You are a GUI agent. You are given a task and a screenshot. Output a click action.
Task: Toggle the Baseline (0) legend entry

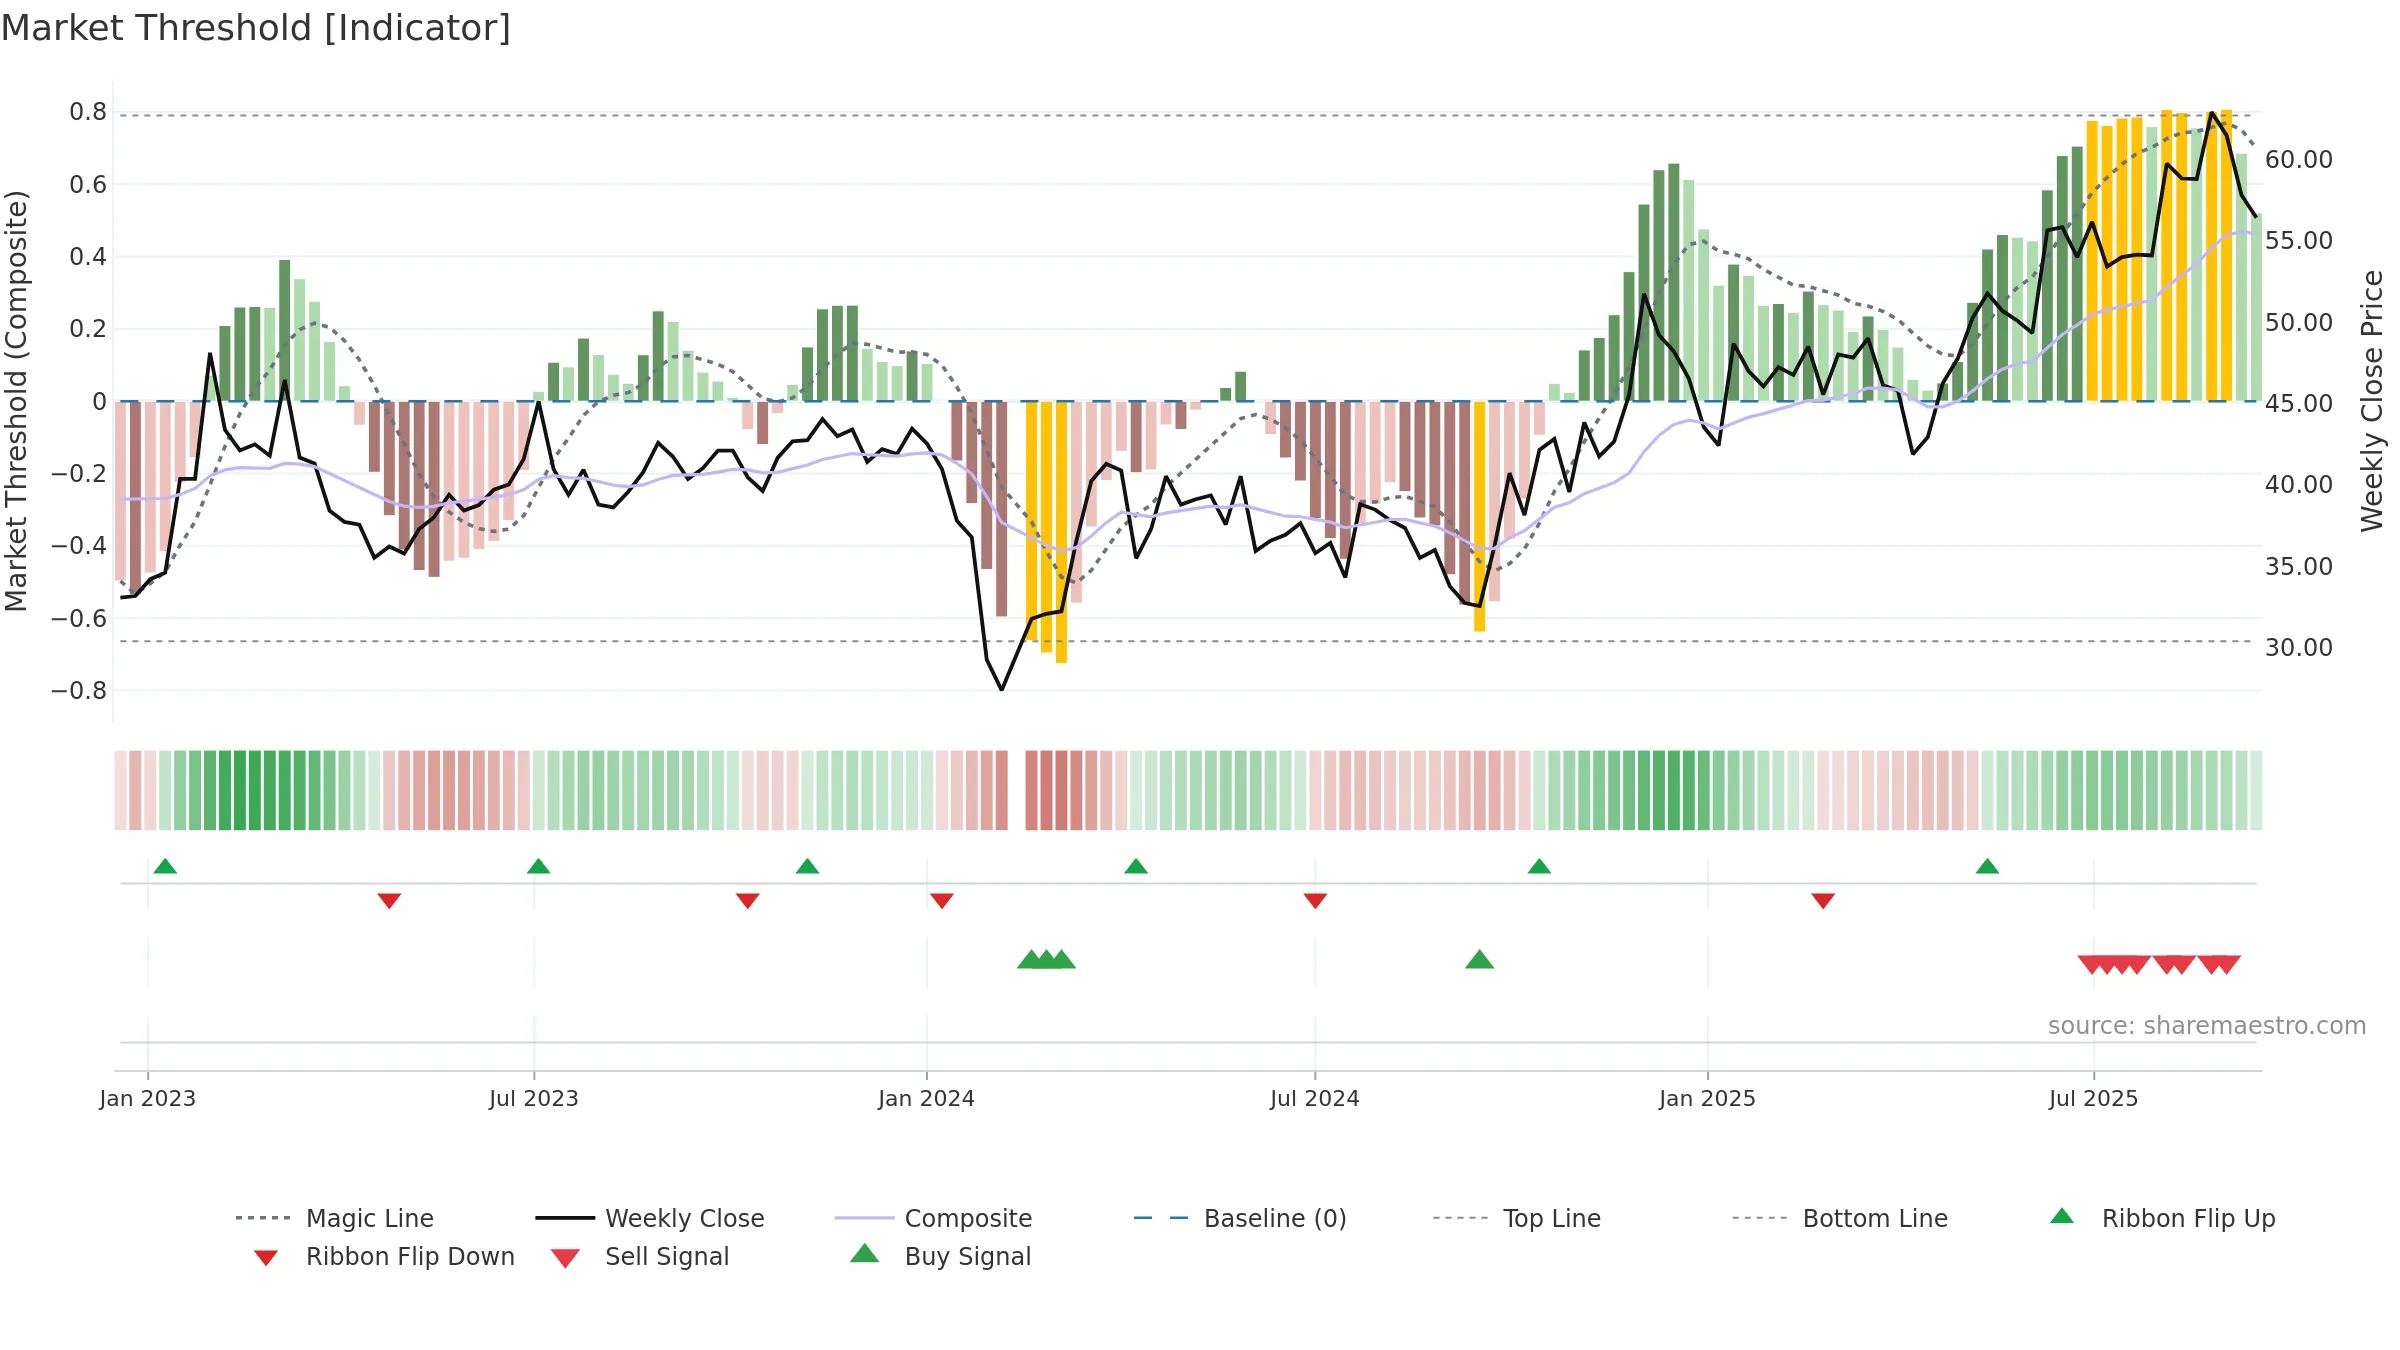[x=1240, y=1218]
